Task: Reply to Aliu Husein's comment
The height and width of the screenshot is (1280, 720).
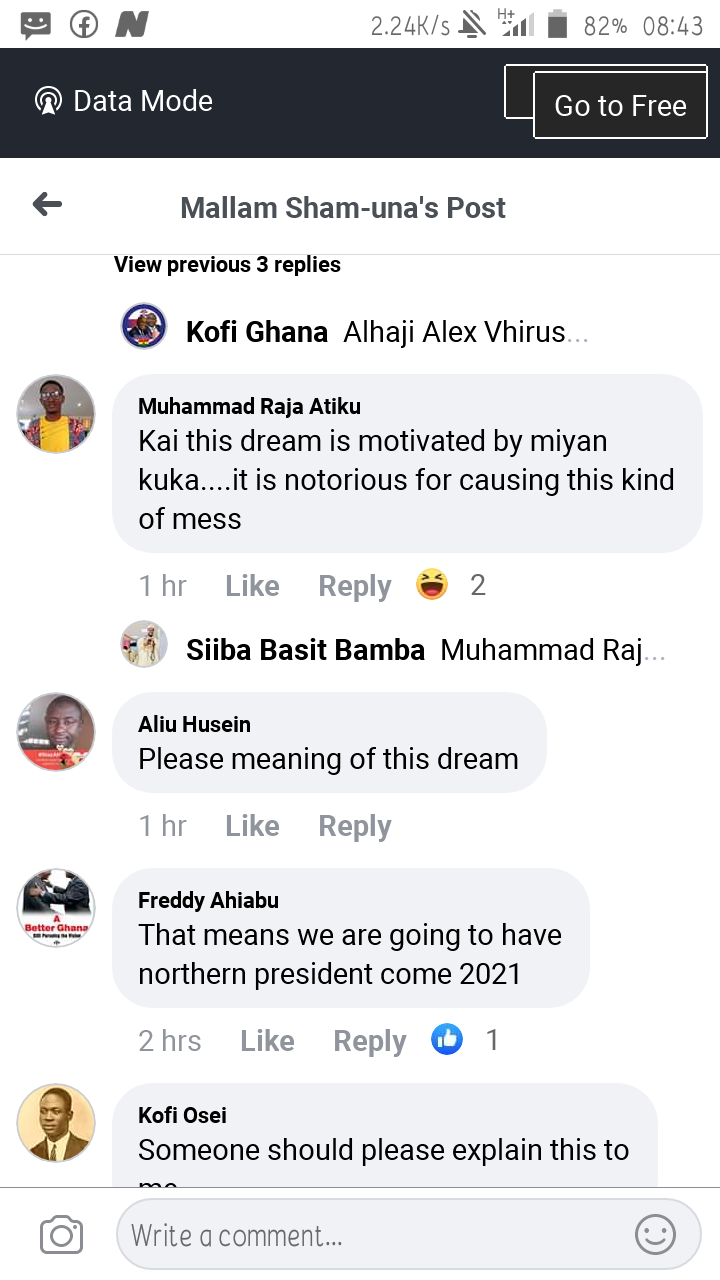Action: 354,826
